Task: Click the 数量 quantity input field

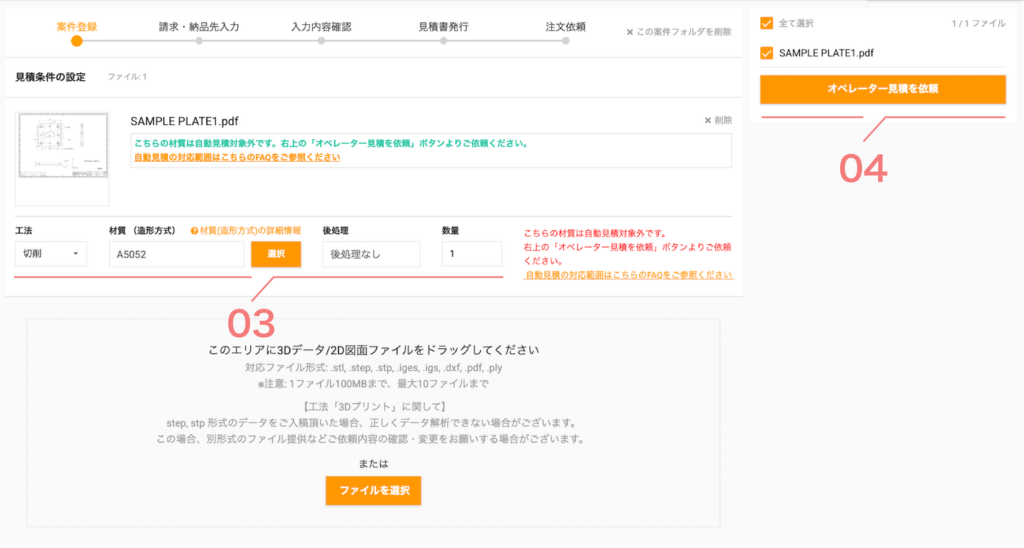Action: 471,254
